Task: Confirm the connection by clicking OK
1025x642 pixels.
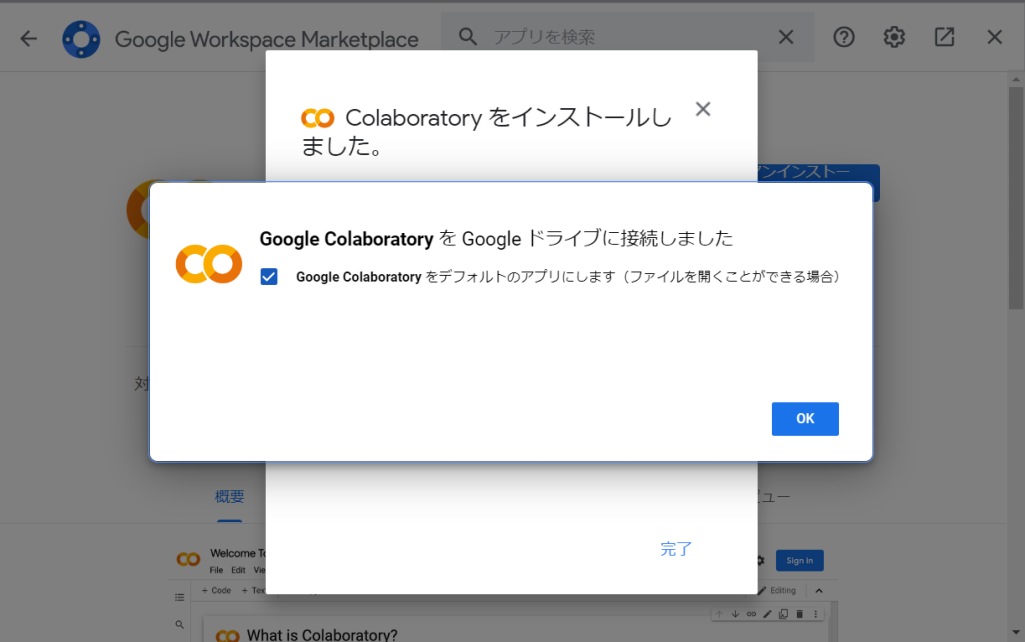Action: (x=805, y=418)
